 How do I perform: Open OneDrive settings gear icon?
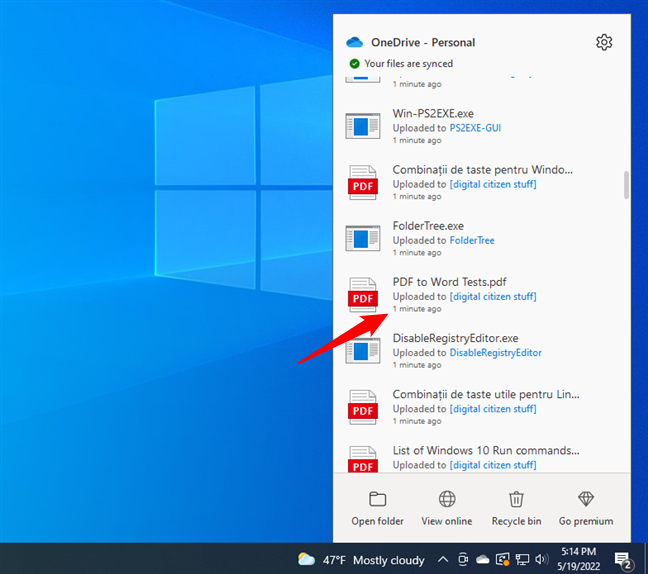(x=604, y=42)
